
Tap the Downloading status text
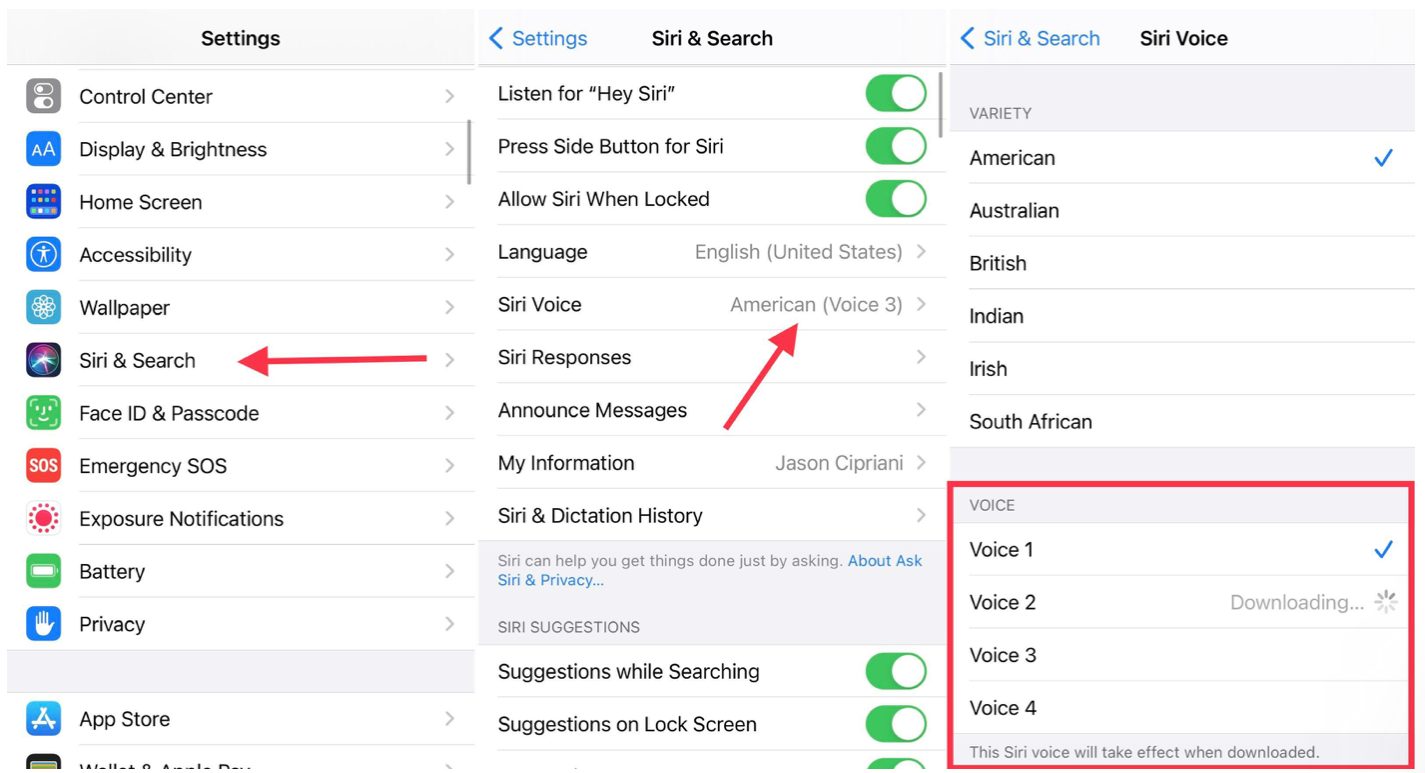(x=1296, y=602)
